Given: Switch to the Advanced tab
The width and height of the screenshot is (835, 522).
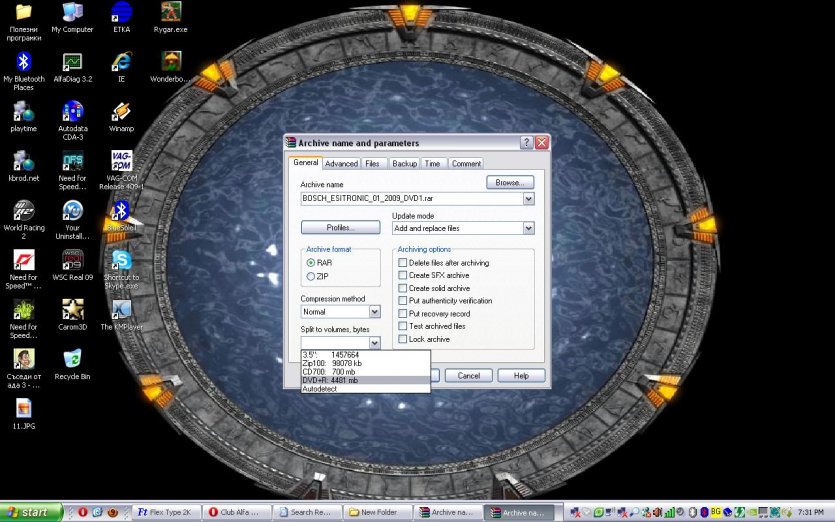Looking at the screenshot, I should coord(341,163).
